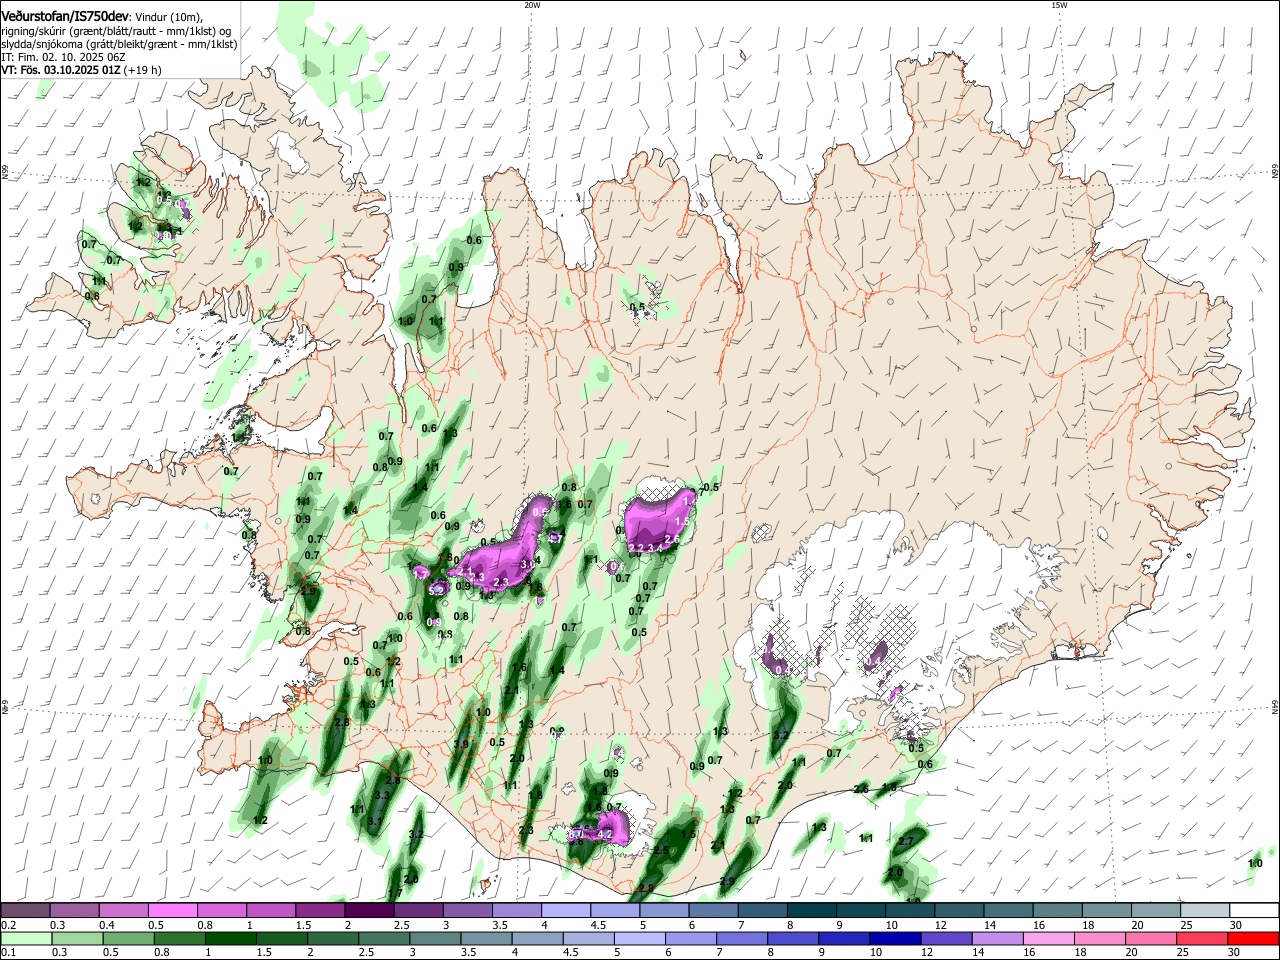Pick the 4 mm swatch in the rain scale
The image size is (1280, 960).
pyautogui.click(x=537, y=938)
